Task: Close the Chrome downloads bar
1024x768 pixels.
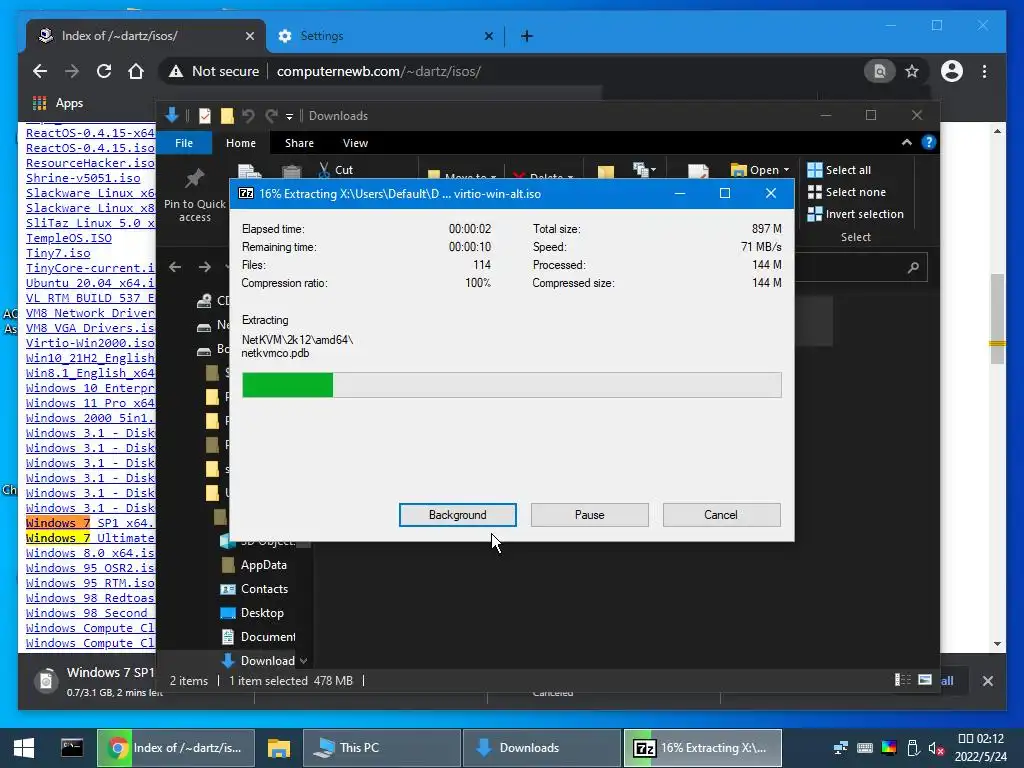Action: click(x=987, y=681)
